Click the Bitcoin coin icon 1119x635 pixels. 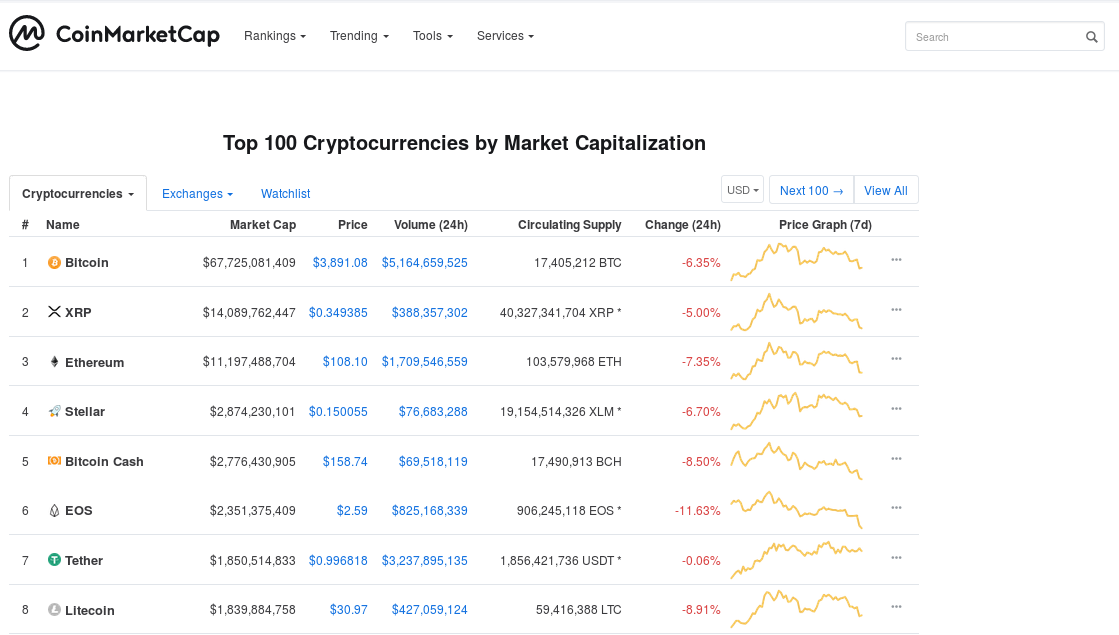(55, 262)
